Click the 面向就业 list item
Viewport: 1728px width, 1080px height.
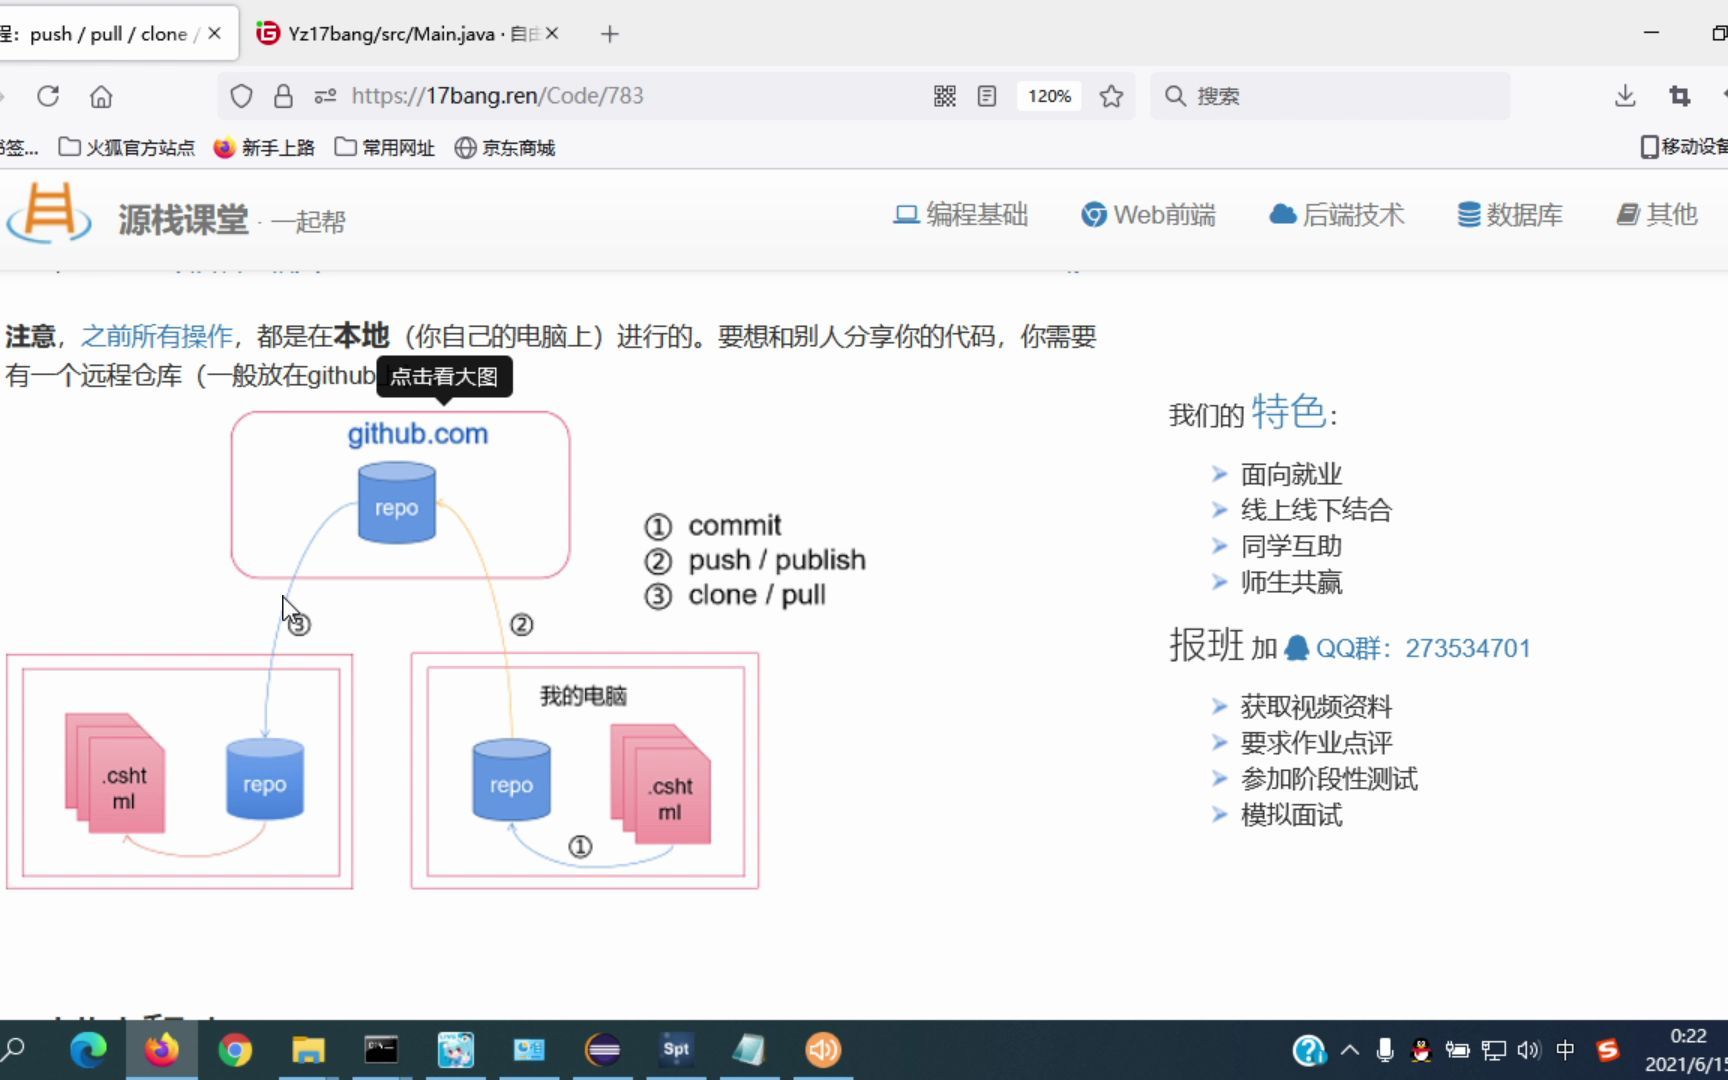coord(1291,474)
